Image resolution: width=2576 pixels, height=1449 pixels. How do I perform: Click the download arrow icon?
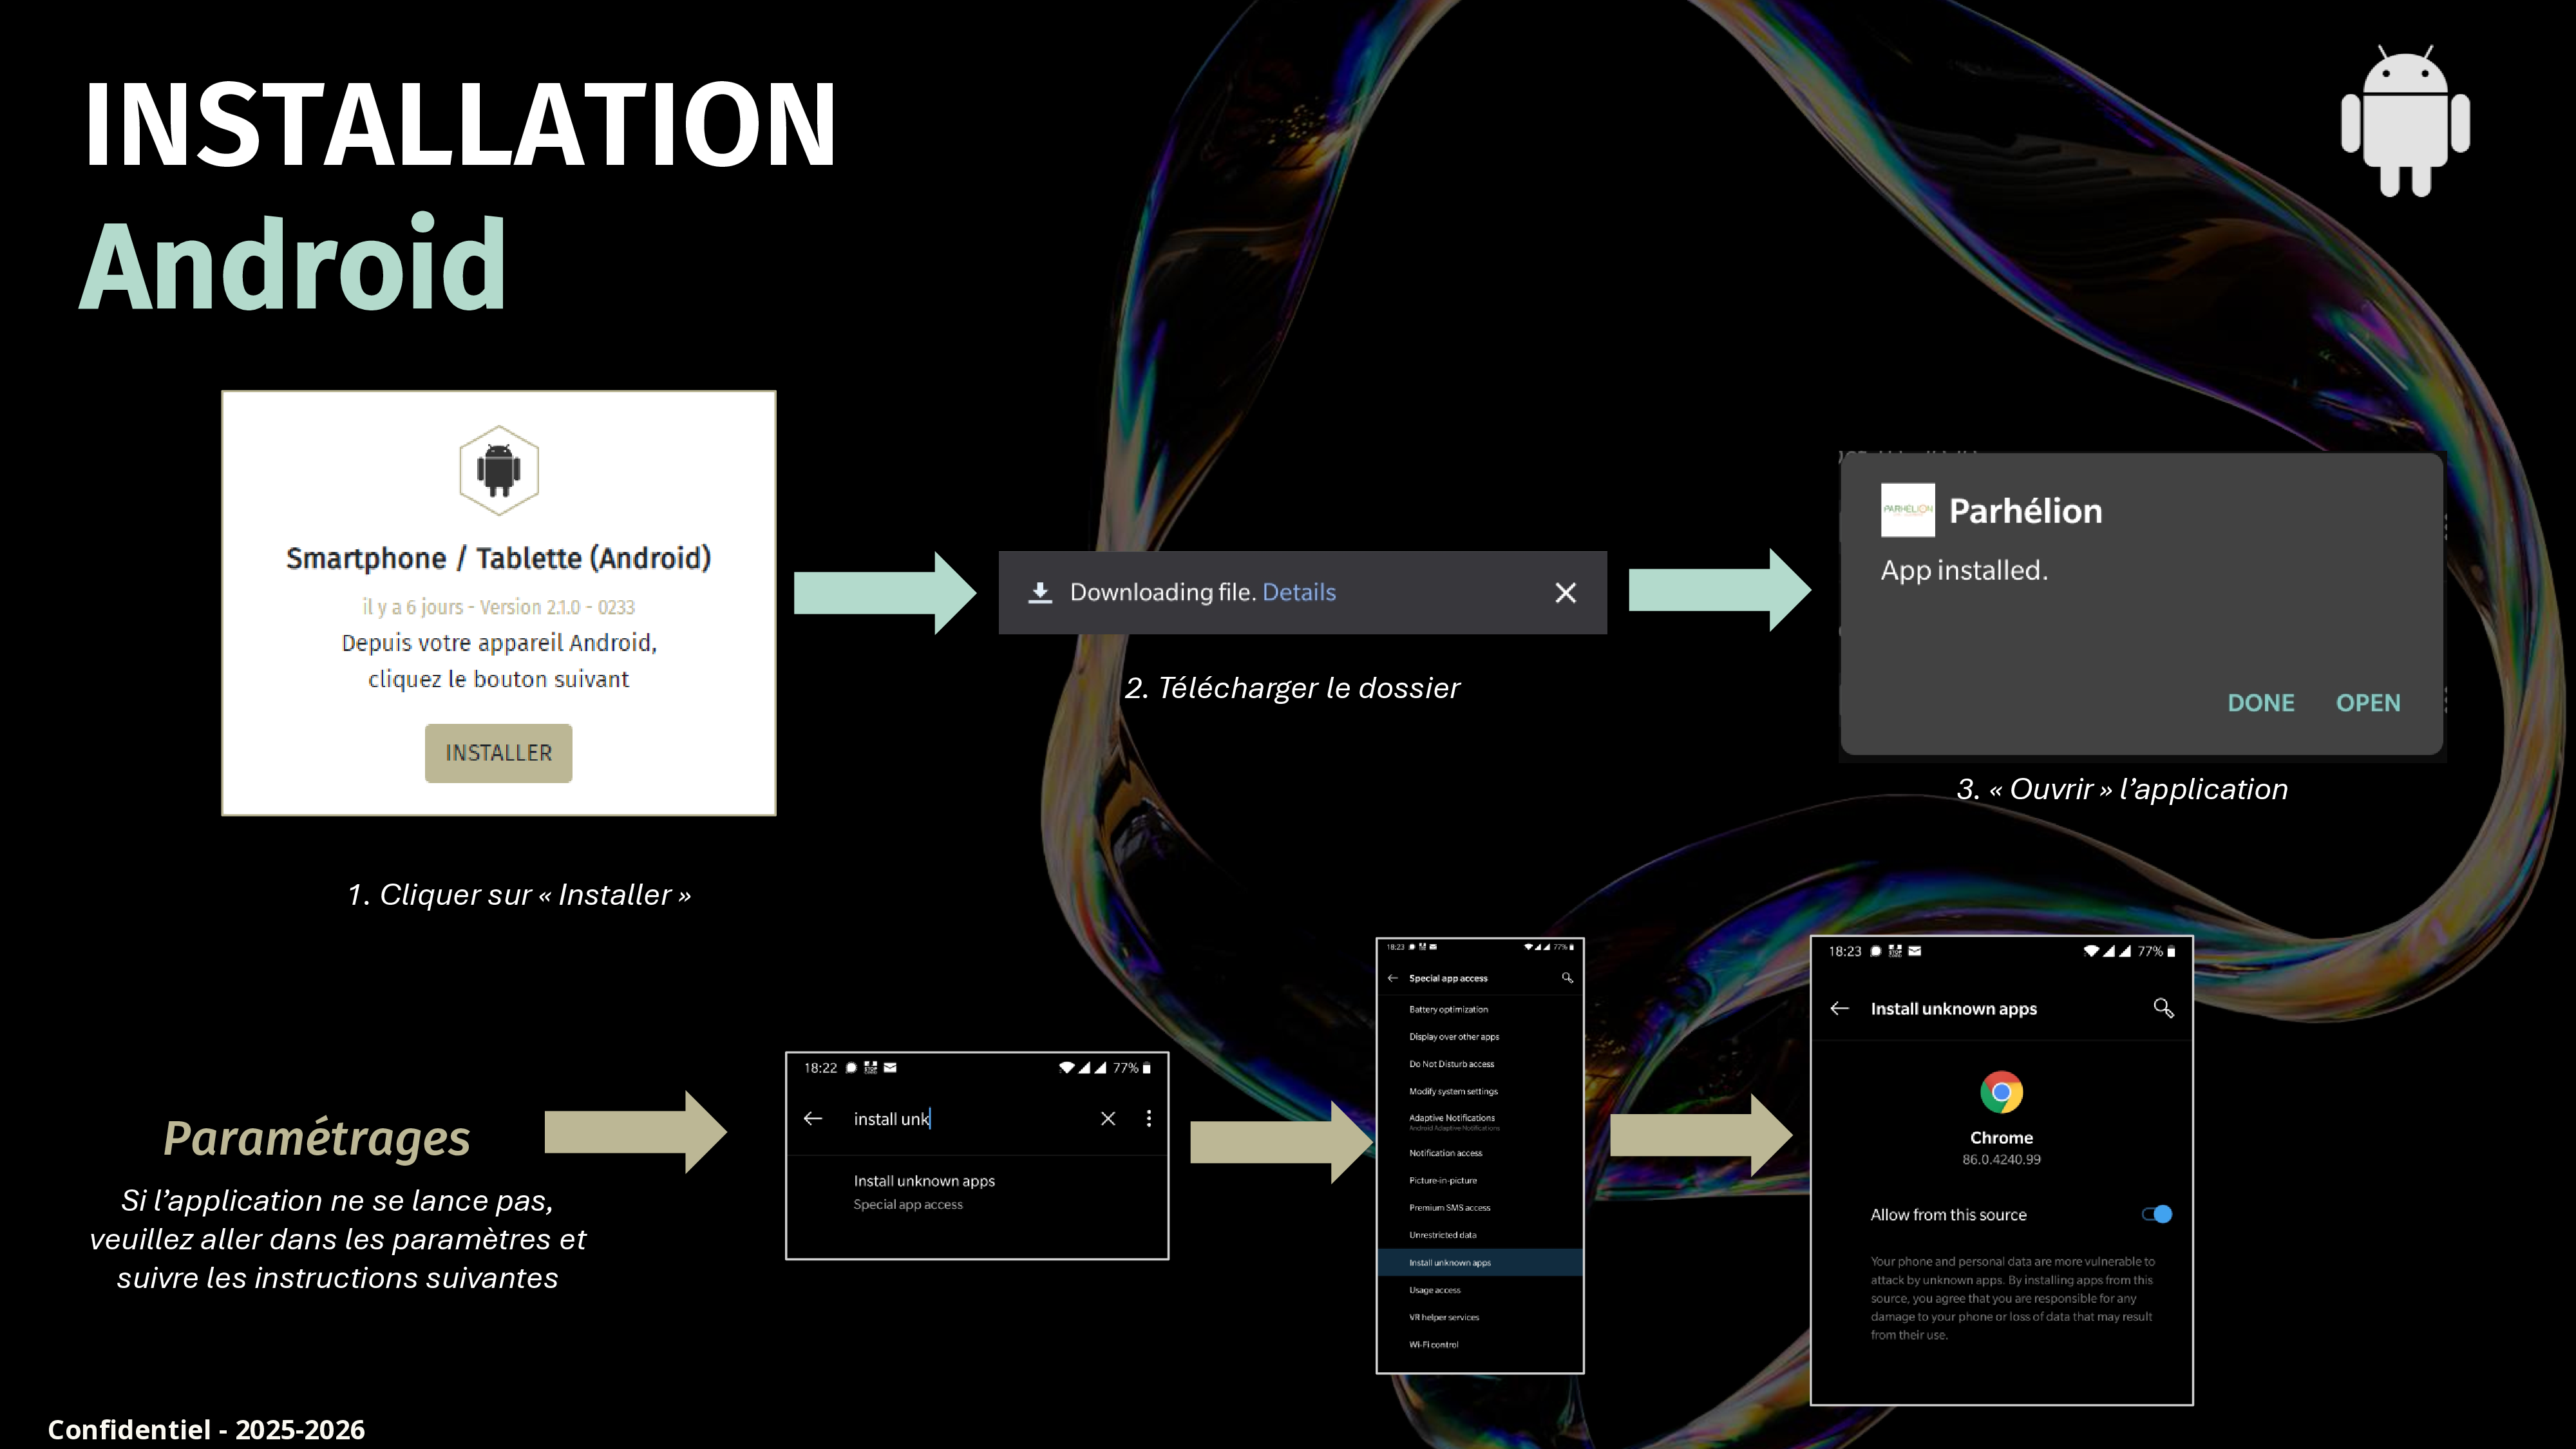click(1040, 593)
